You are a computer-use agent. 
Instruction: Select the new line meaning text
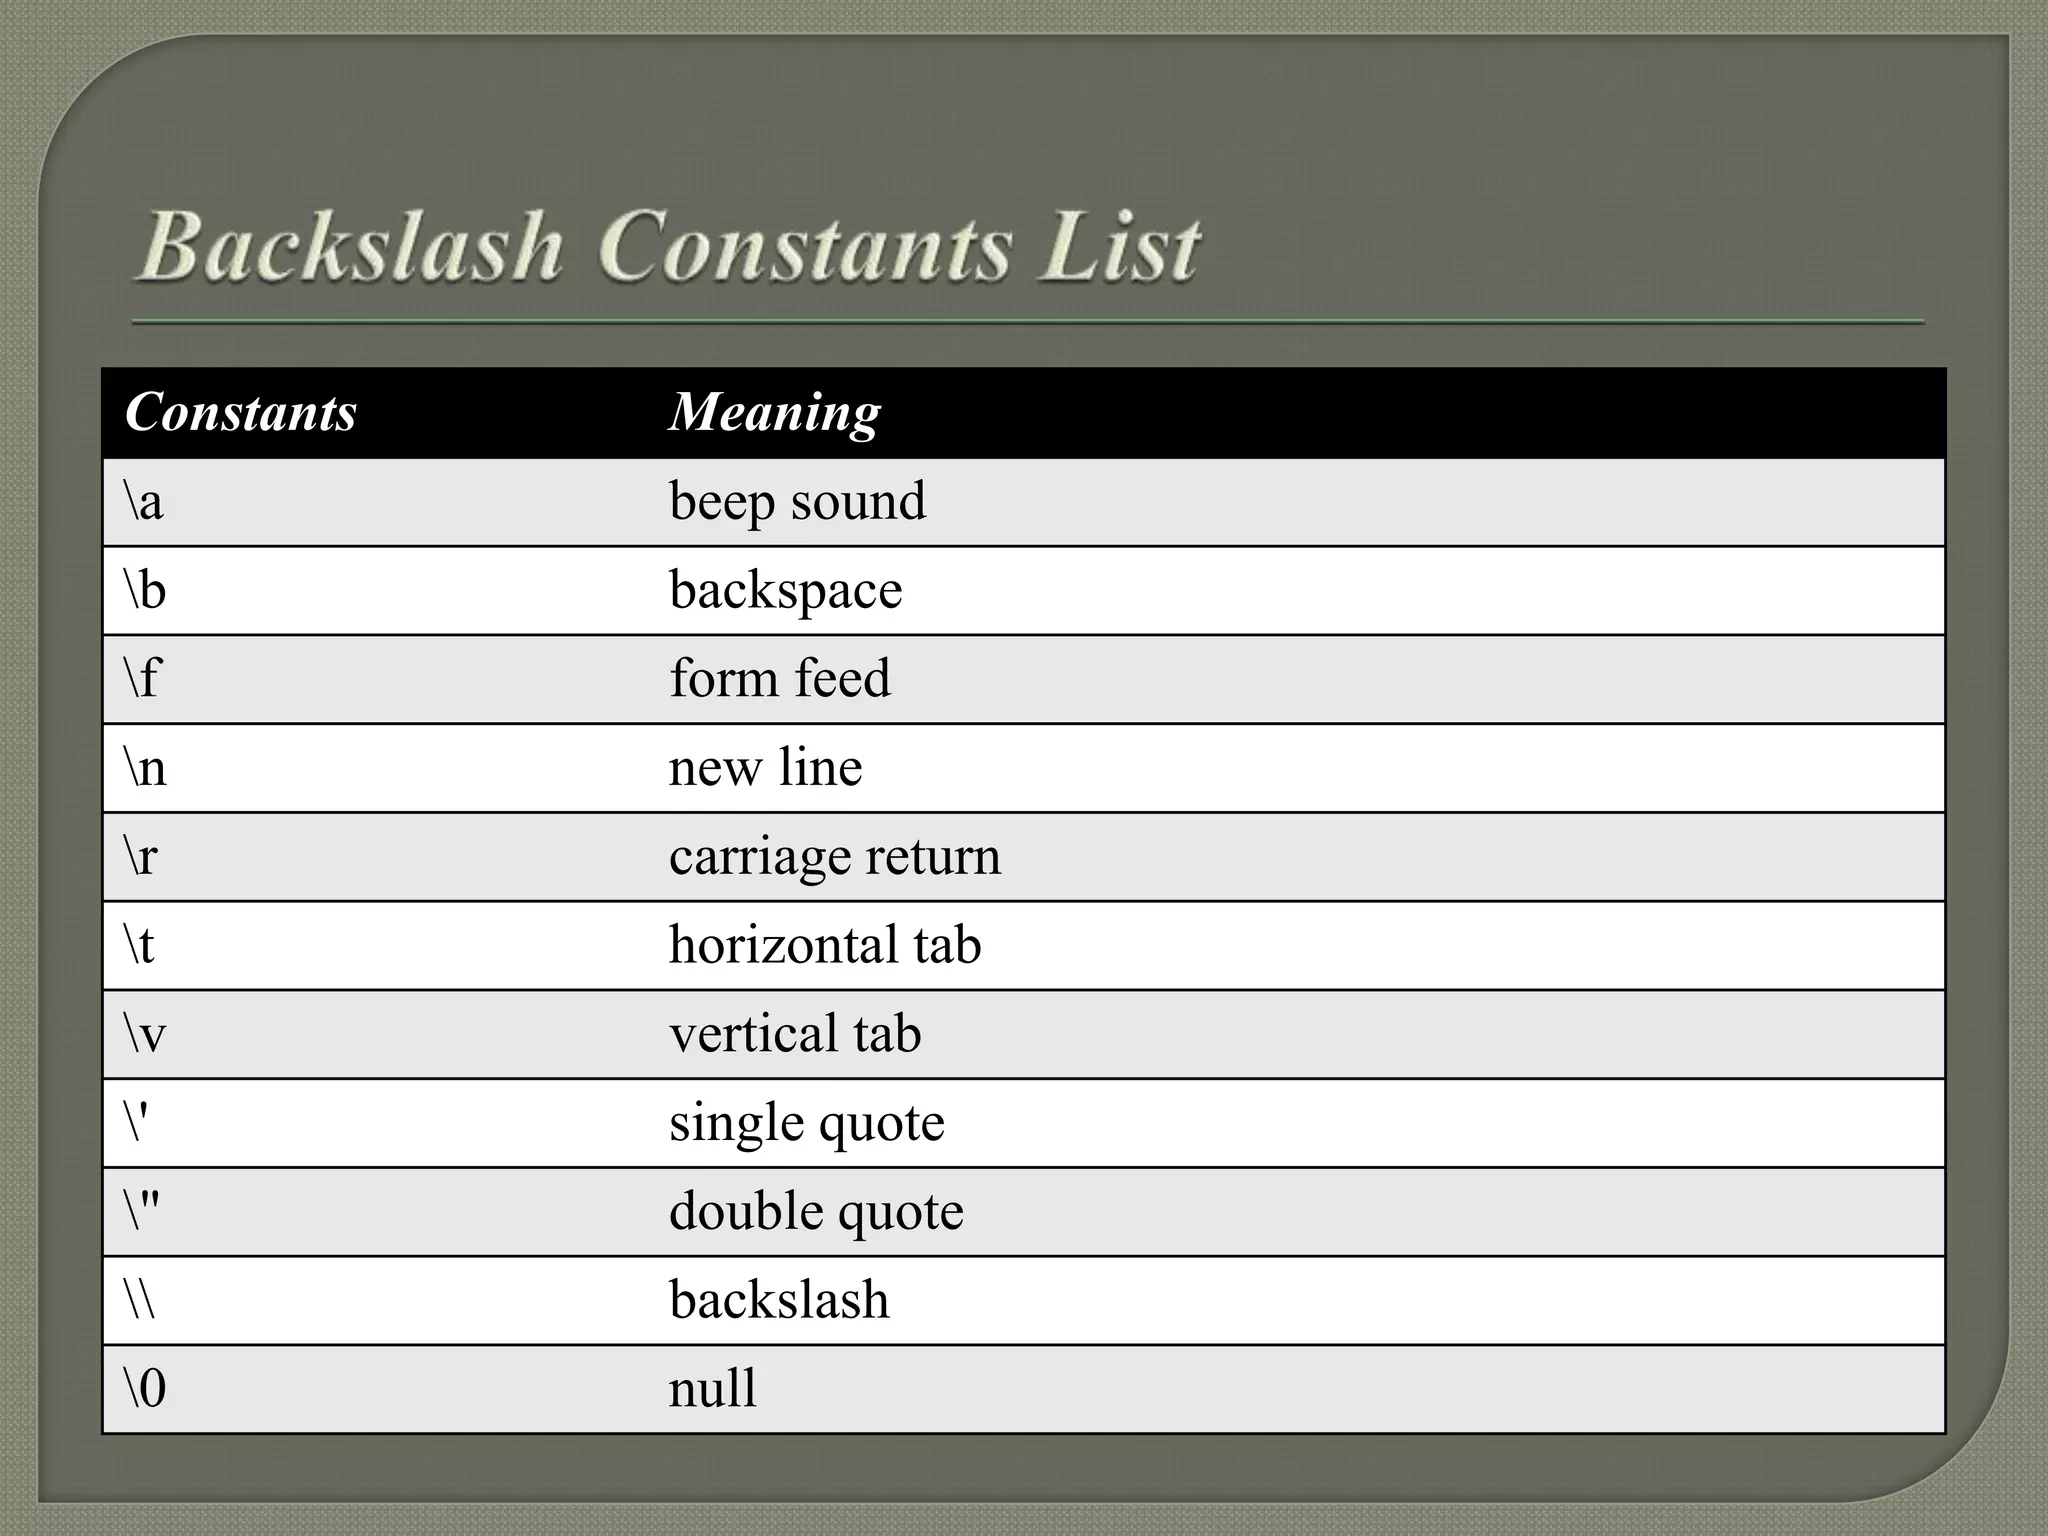(x=765, y=767)
